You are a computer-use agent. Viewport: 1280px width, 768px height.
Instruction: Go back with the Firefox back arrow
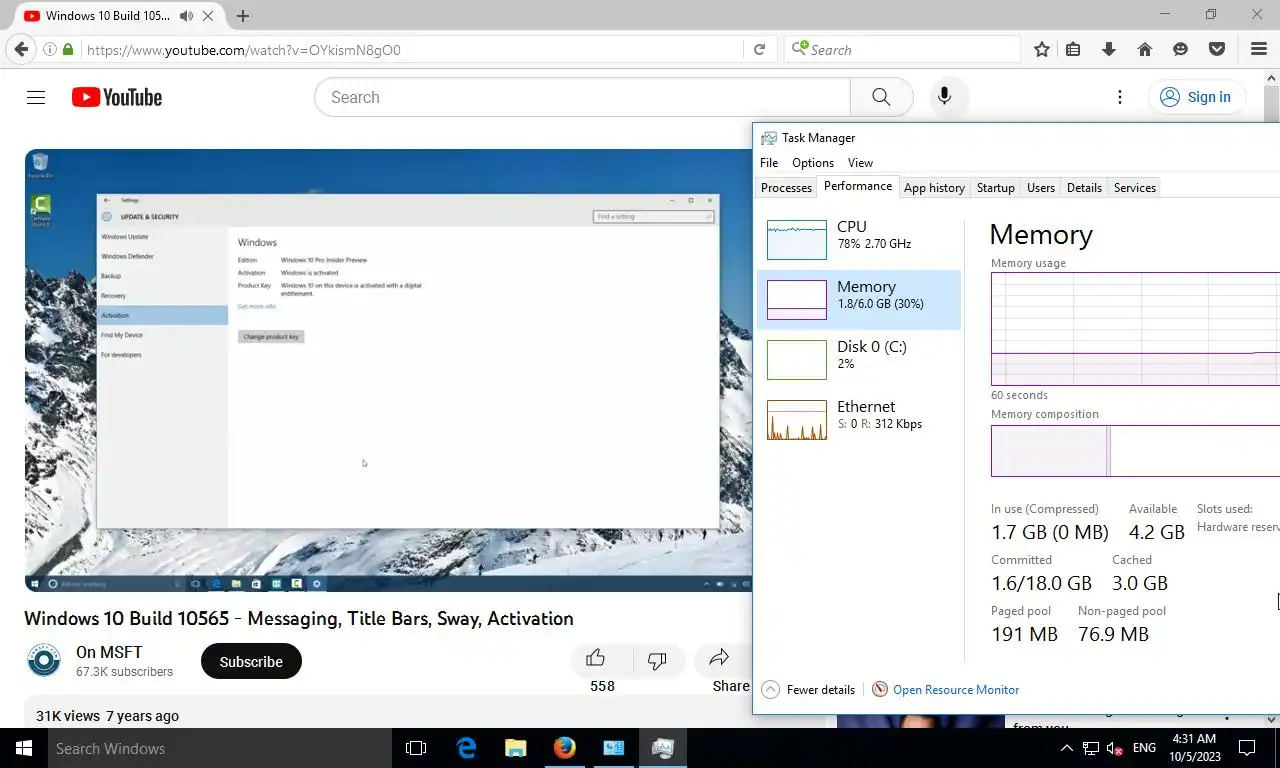(21, 50)
